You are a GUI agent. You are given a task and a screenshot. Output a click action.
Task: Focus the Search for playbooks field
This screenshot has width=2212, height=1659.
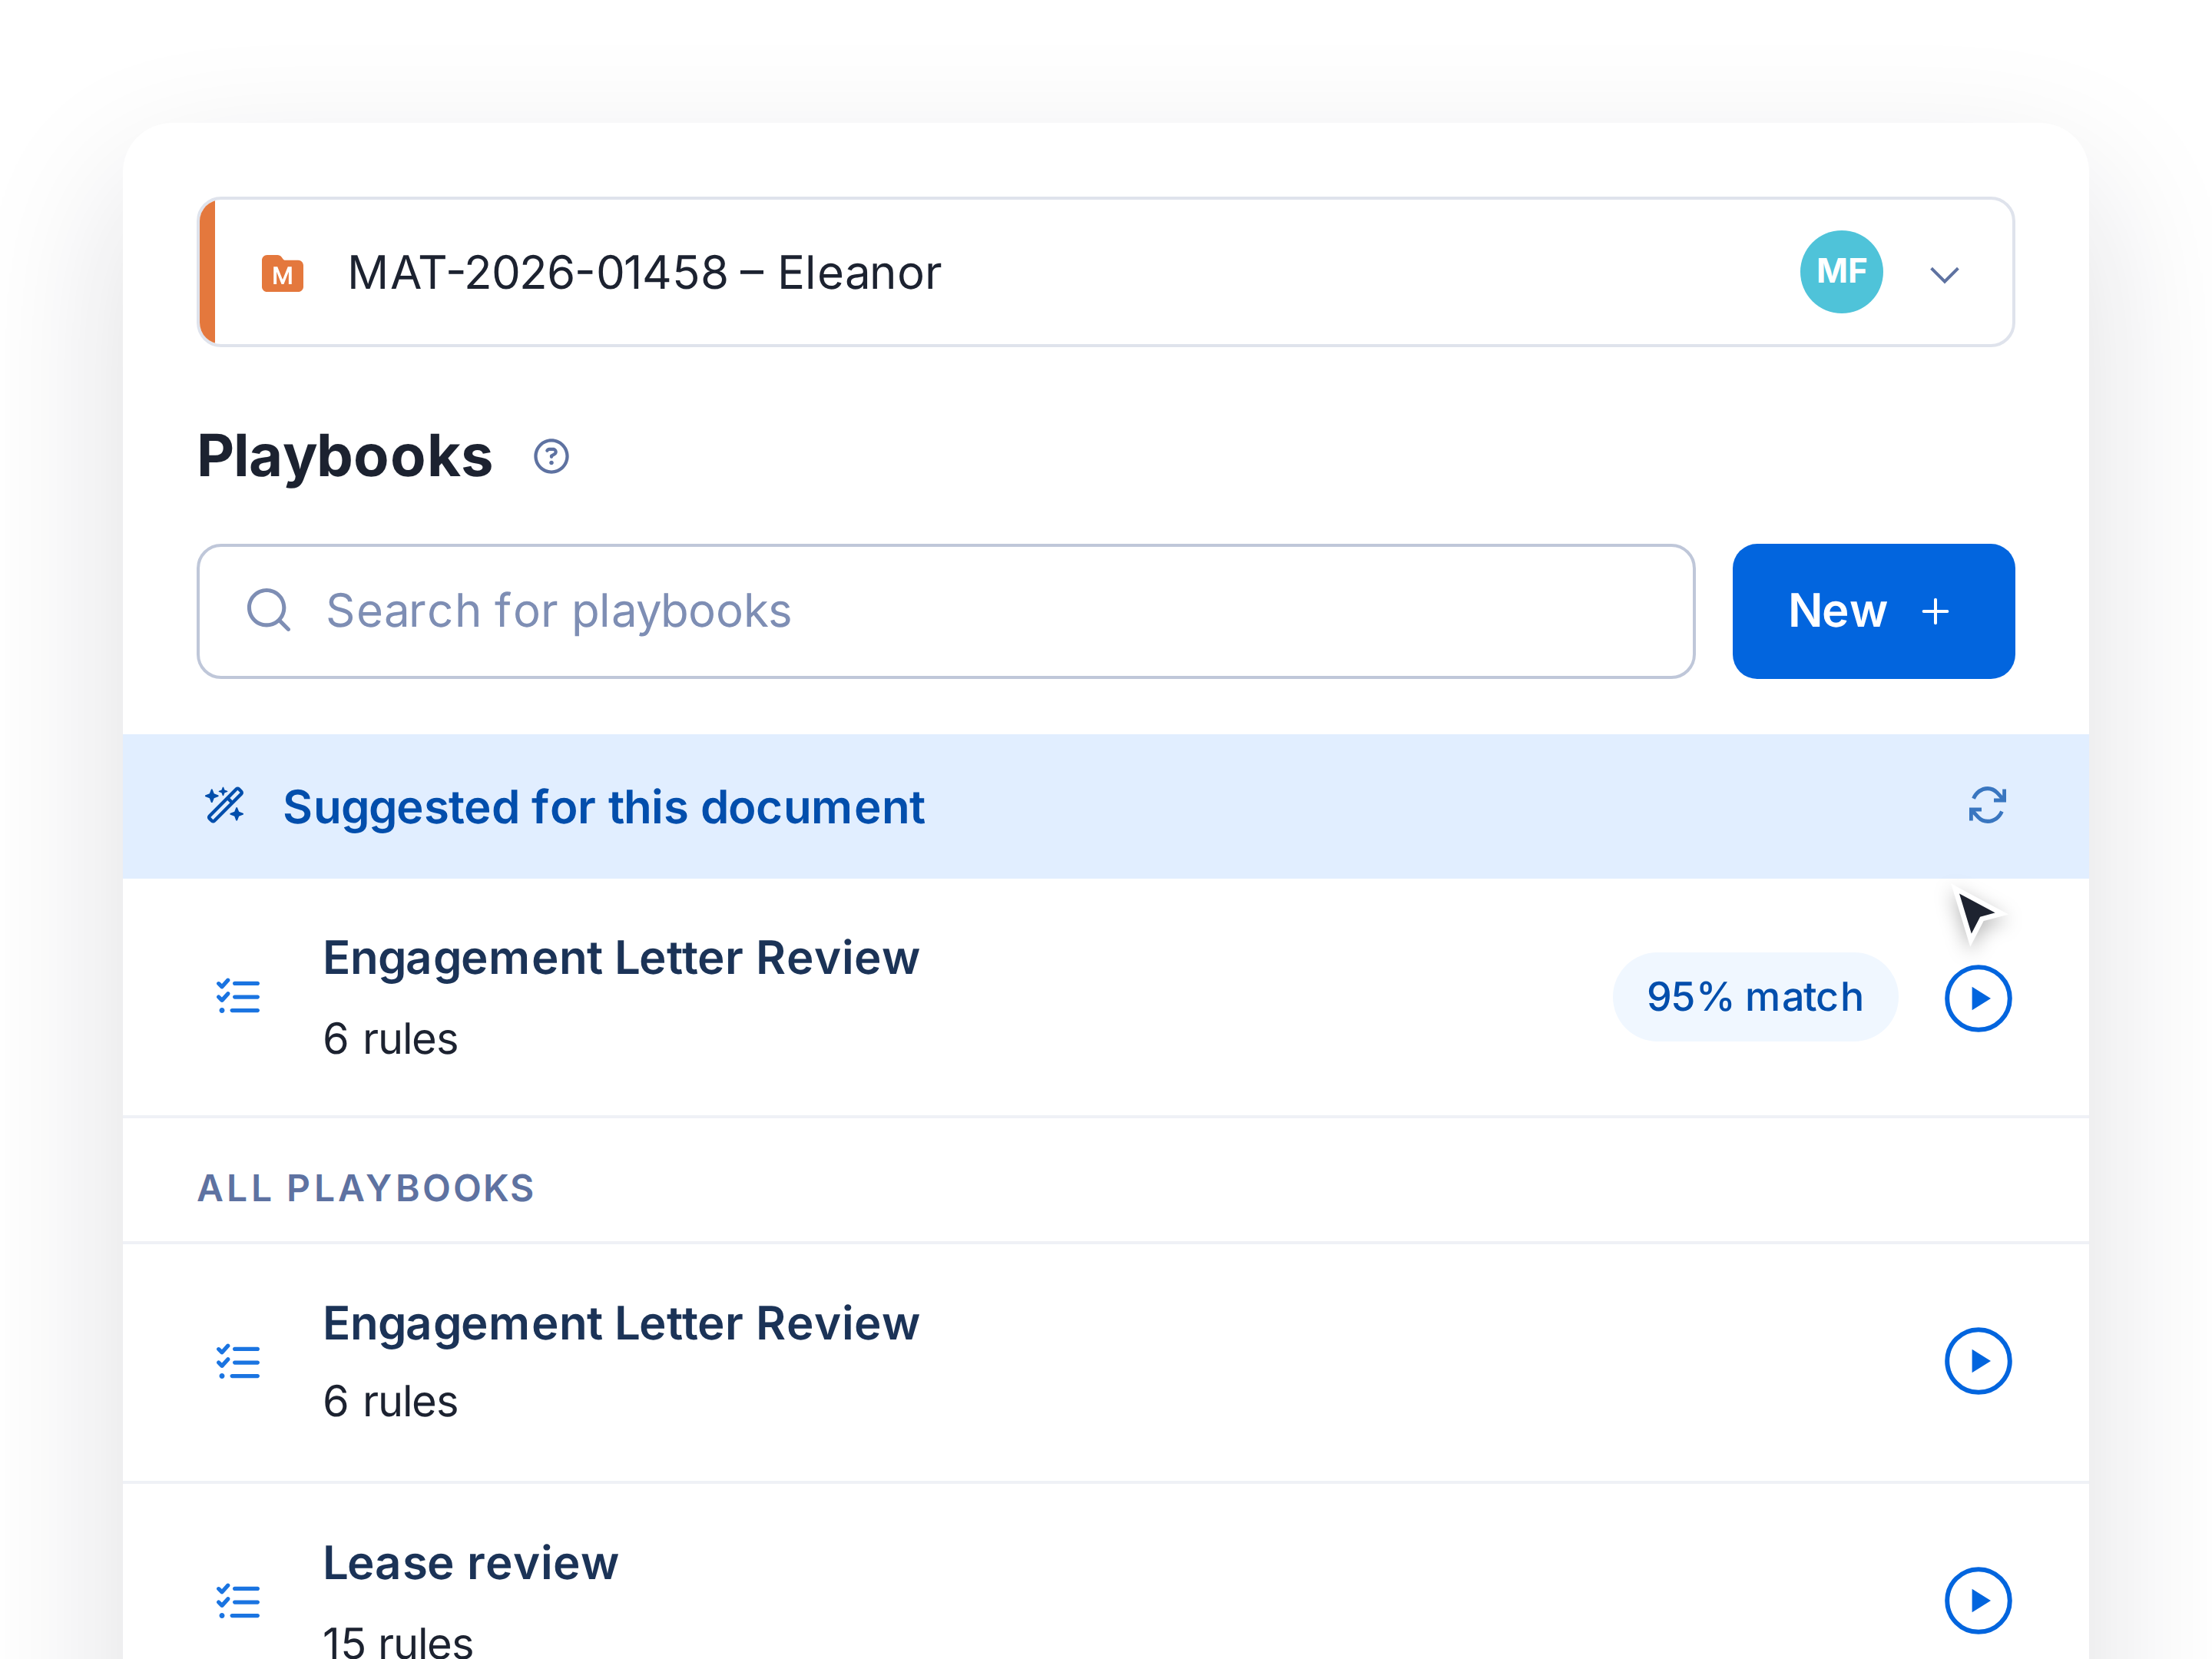pos(946,611)
